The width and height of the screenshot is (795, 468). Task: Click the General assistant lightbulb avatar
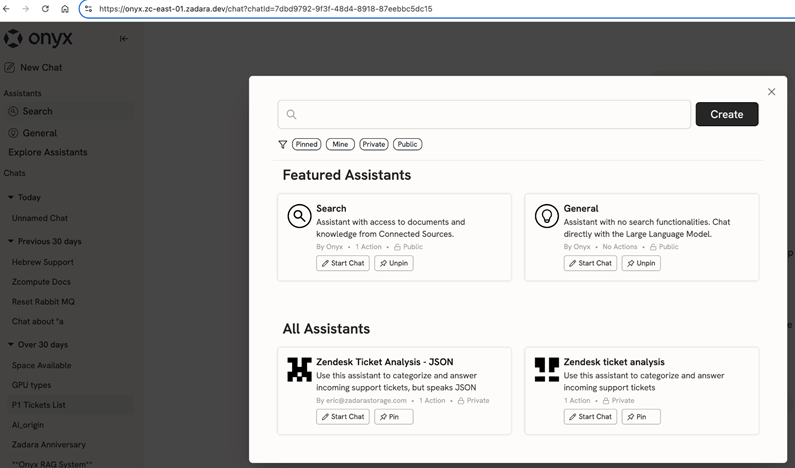point(547,216)
